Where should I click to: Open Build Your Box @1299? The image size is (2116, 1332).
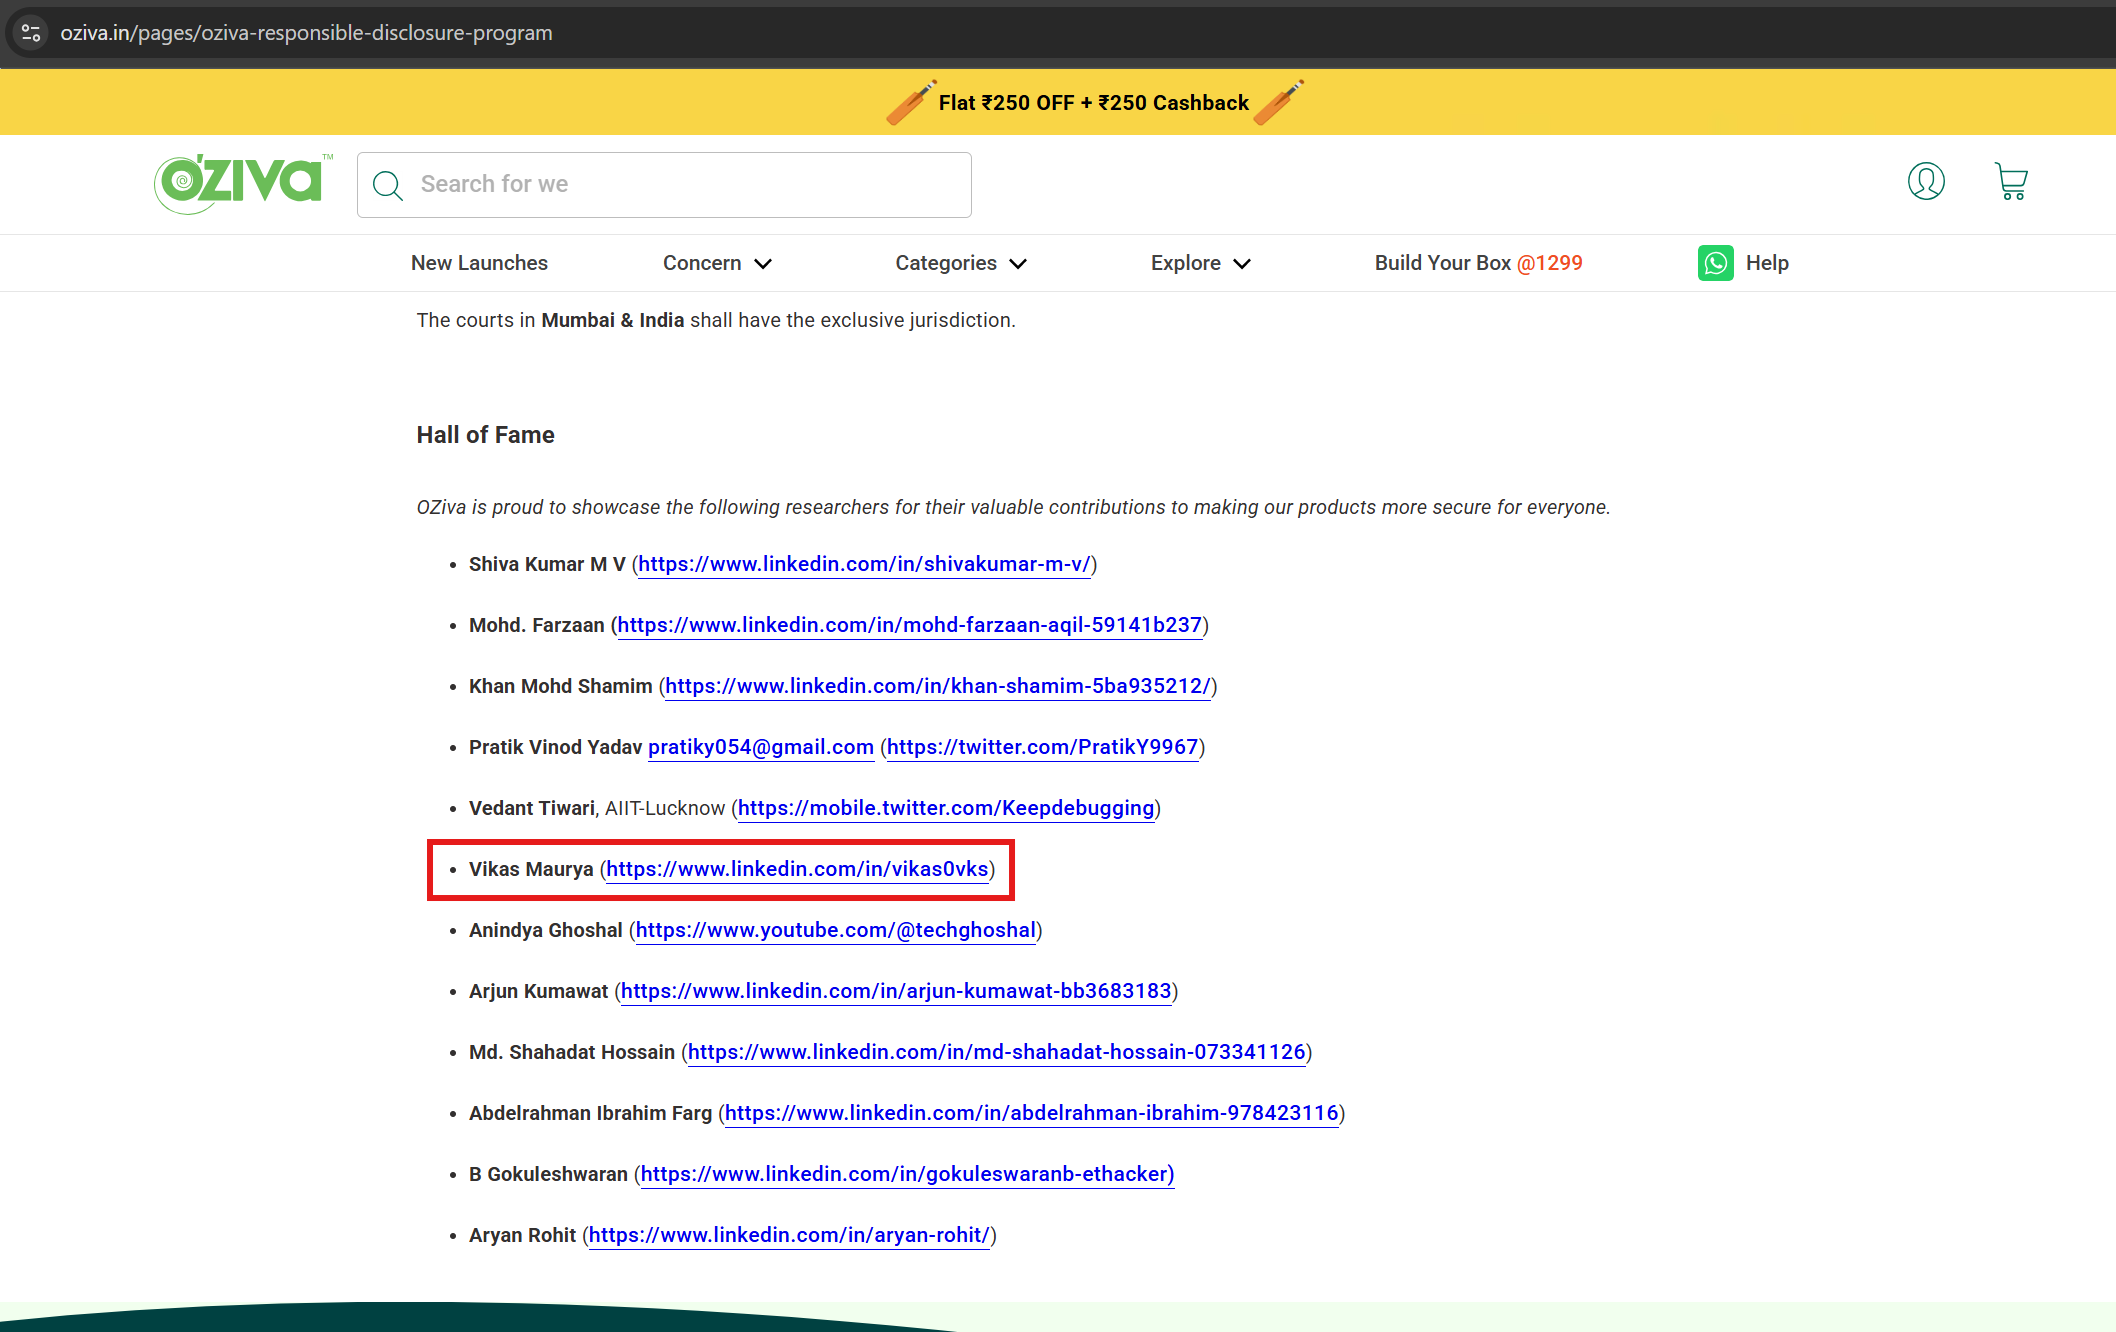(1478, 263)
